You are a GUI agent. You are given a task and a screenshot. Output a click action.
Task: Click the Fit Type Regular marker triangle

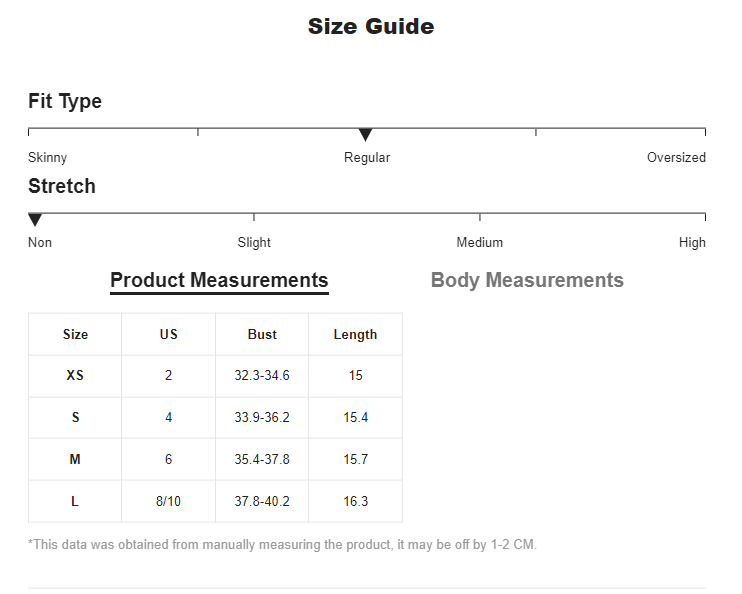point(365,134)
